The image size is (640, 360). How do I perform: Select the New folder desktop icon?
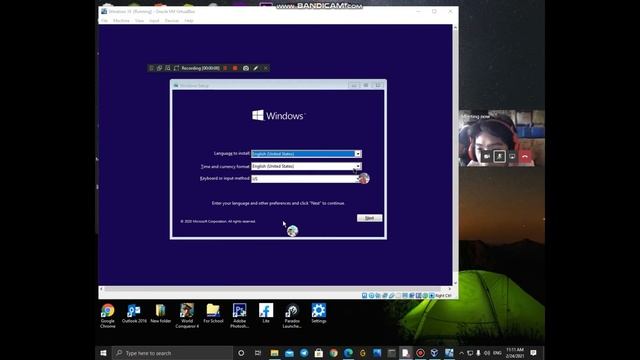pyautogui.click(x=160, y=314)
